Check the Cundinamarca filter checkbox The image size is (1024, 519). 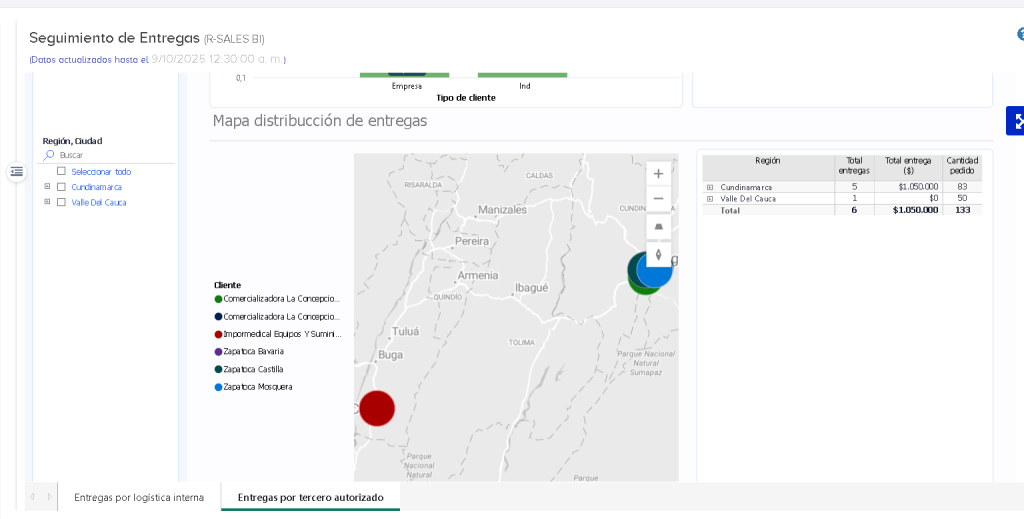61,187
